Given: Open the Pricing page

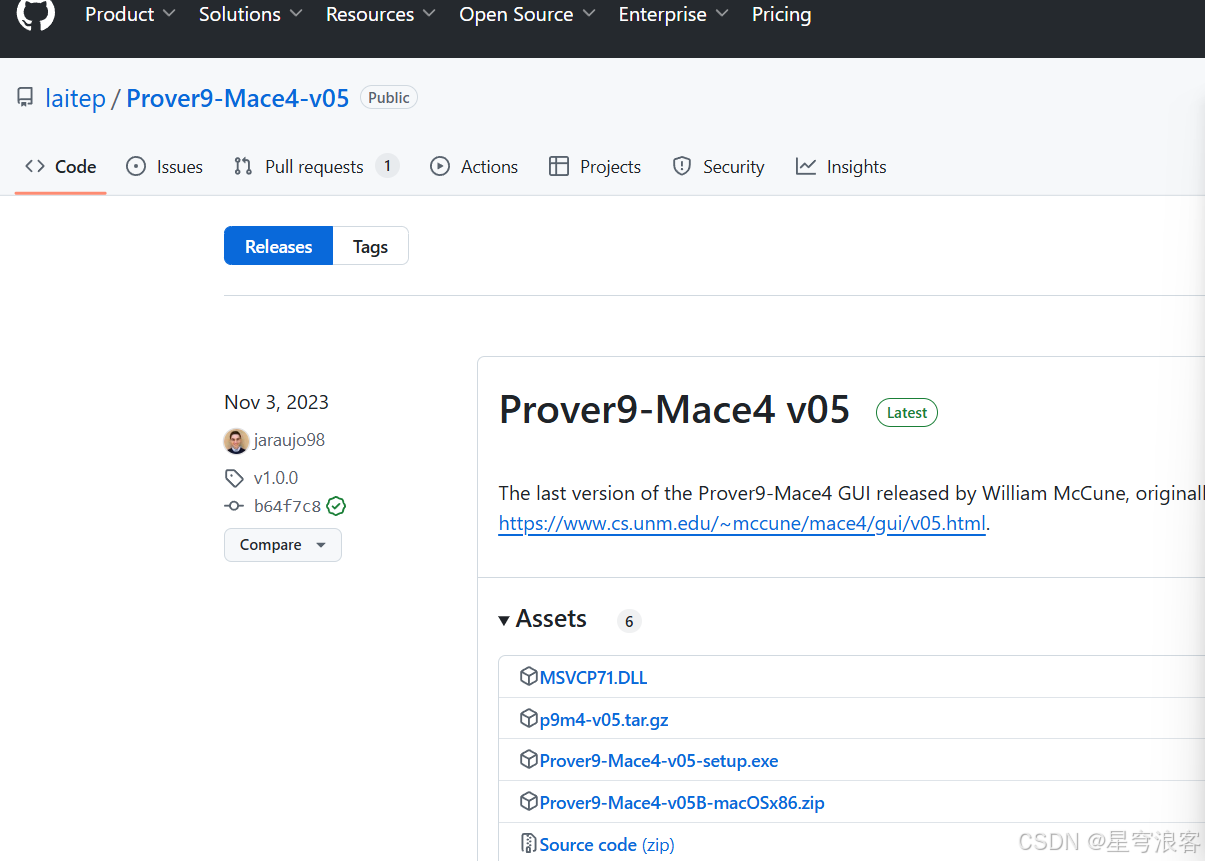Looking at the screenshot, I should click(782, 14).
